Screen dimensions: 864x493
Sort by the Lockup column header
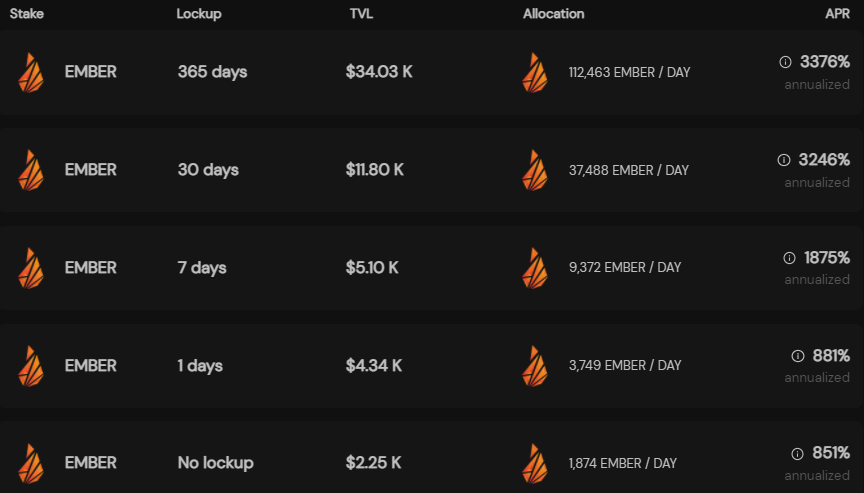coord(199,14)
